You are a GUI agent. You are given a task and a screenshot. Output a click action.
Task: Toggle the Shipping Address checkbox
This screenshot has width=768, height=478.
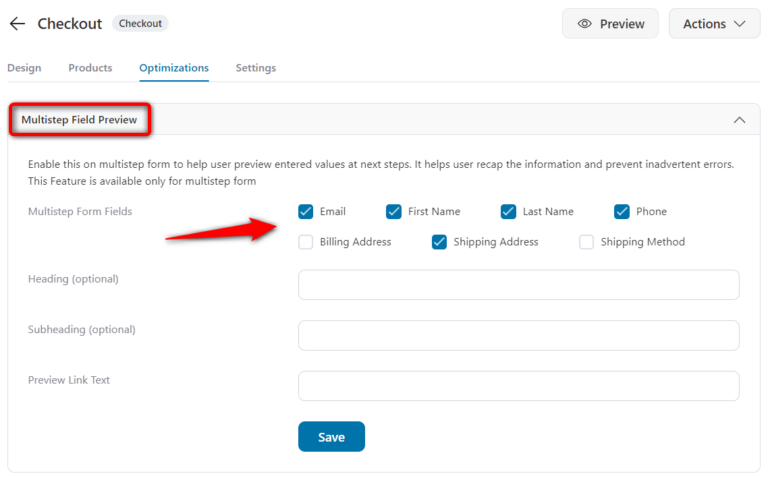click(x=439, y=242)
